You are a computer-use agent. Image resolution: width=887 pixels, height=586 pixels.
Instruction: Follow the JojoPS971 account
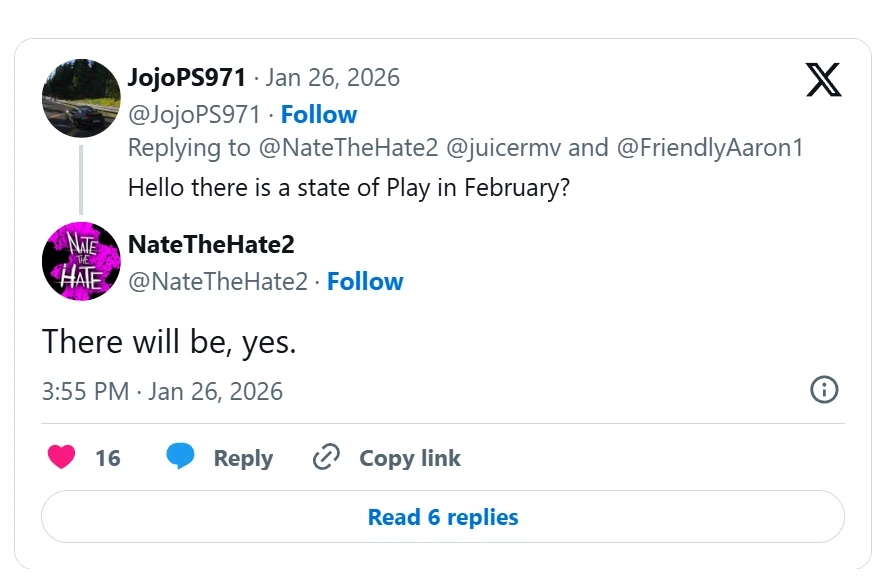tap(318, 114)
